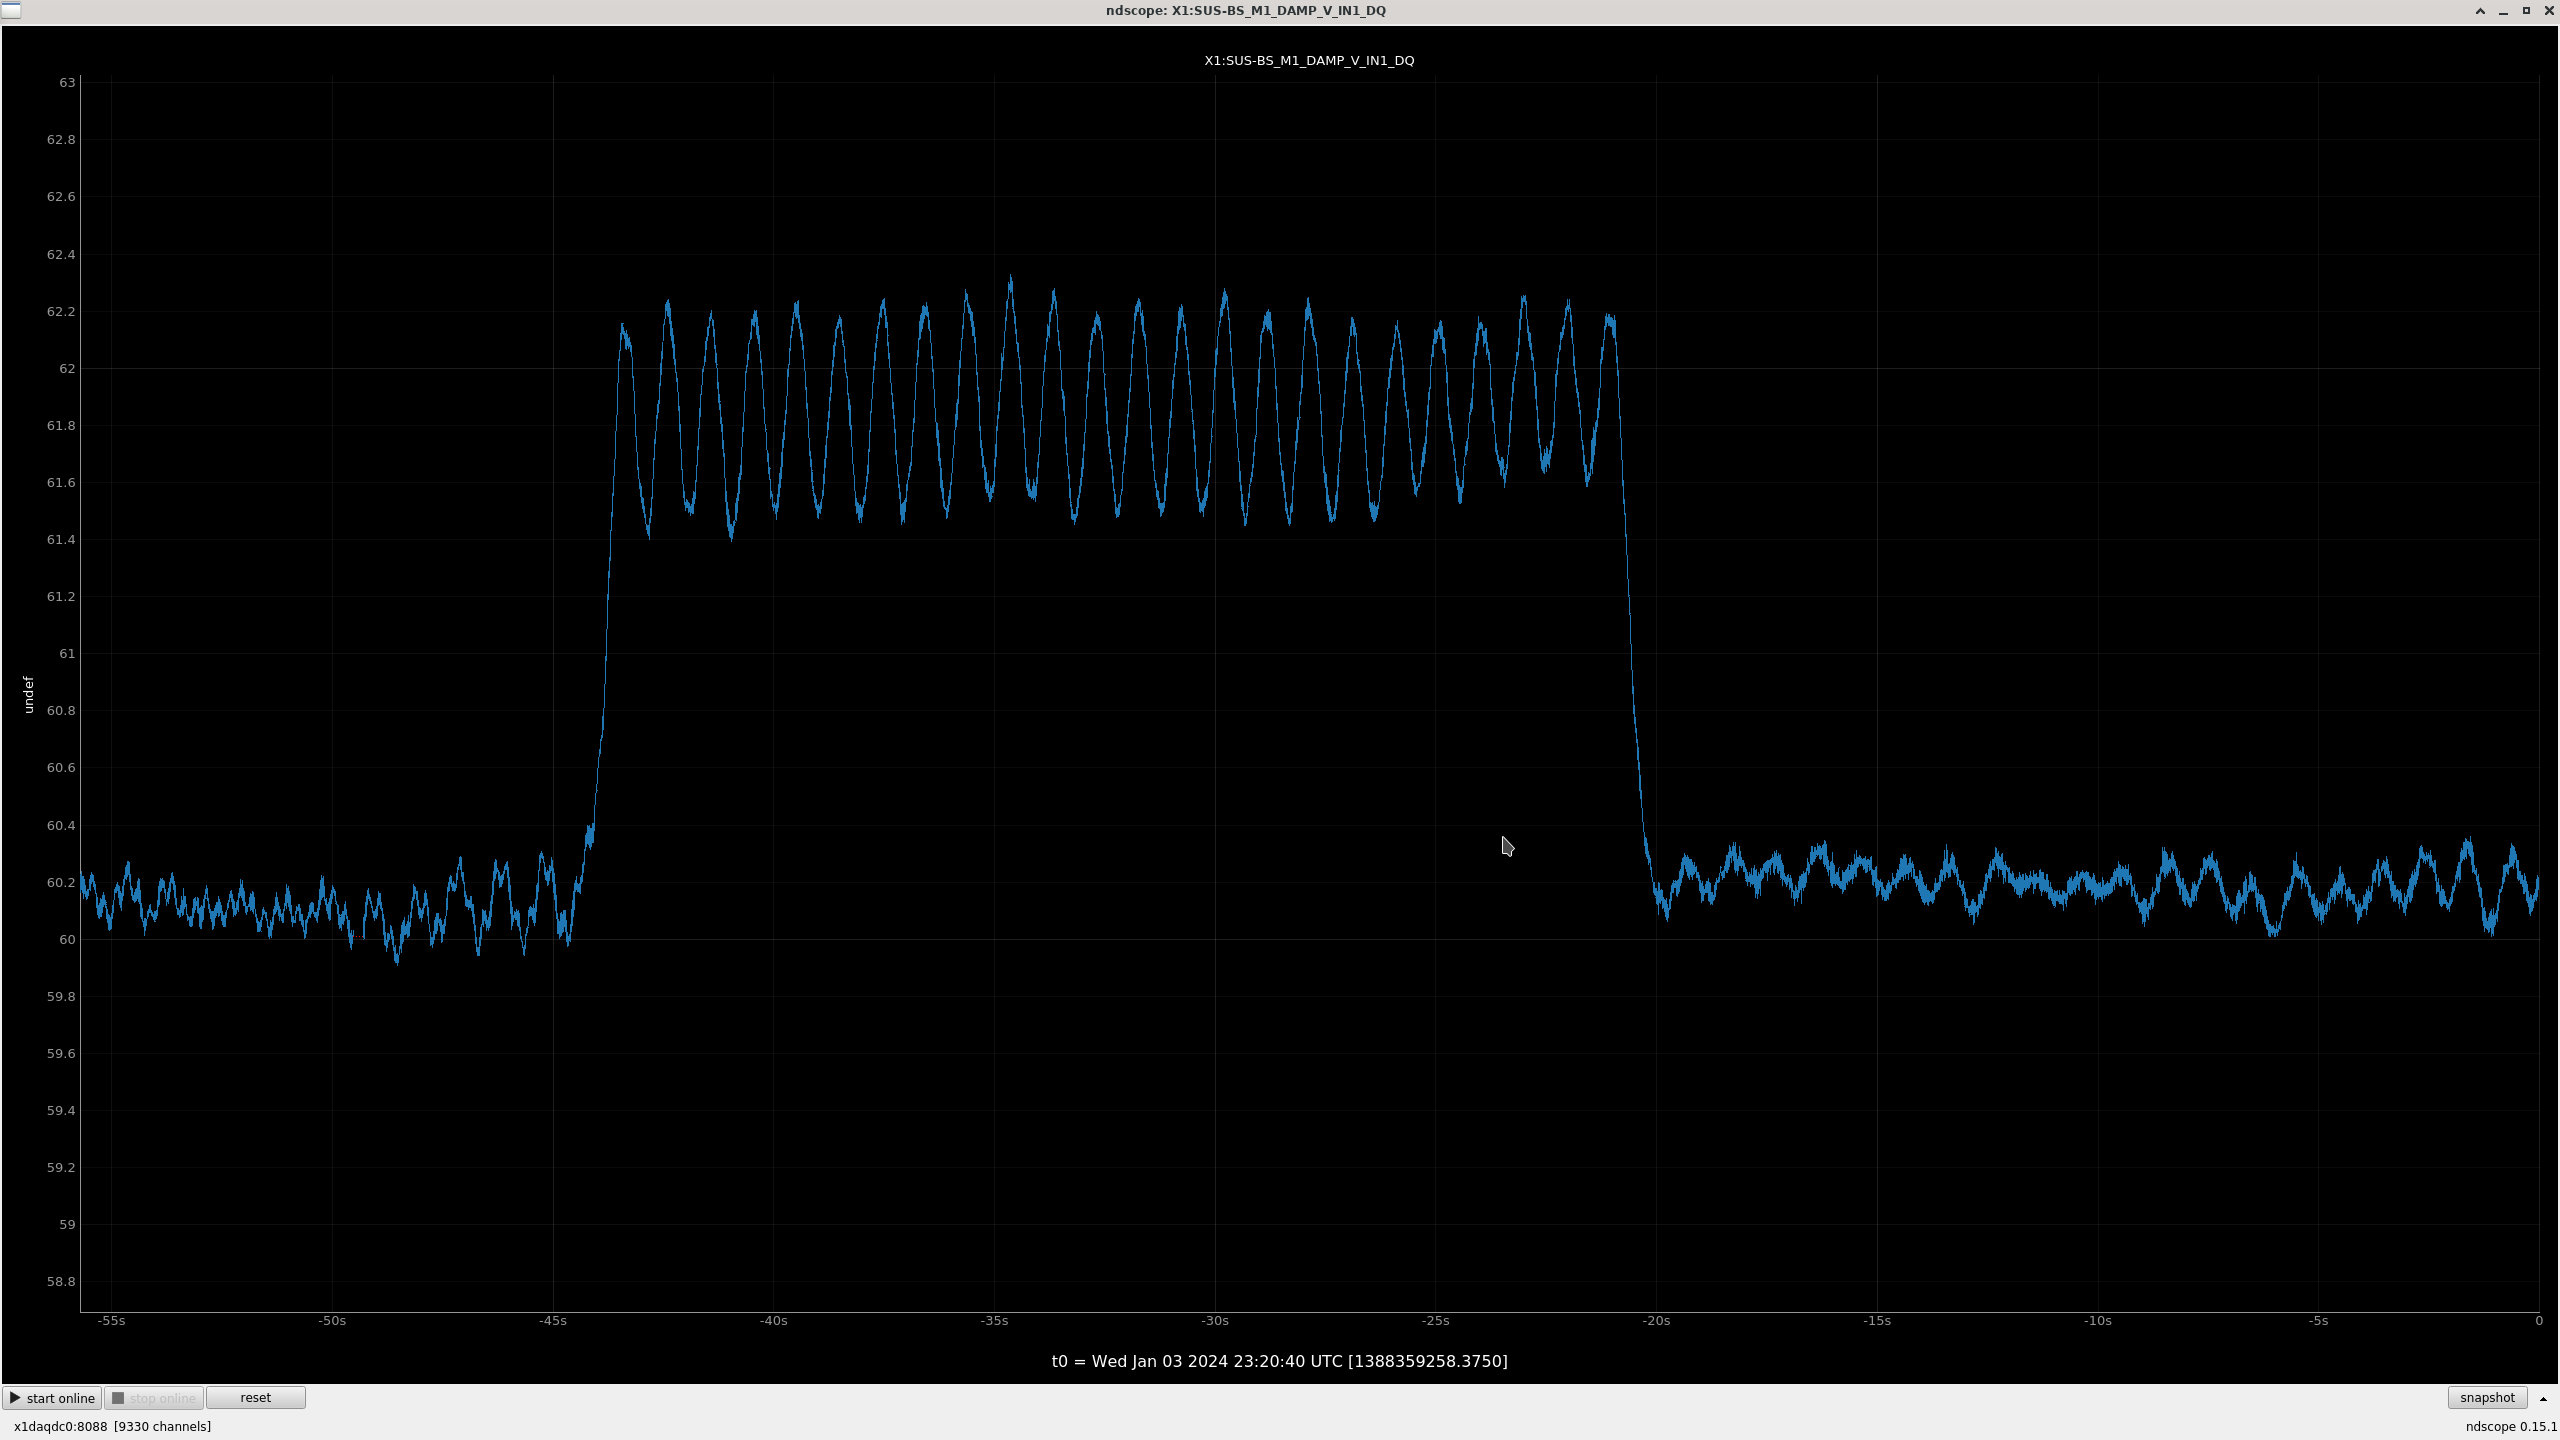Click the 61 y-axis tick label
This screenshot has width=2560, height=1440.
[67, 654]
